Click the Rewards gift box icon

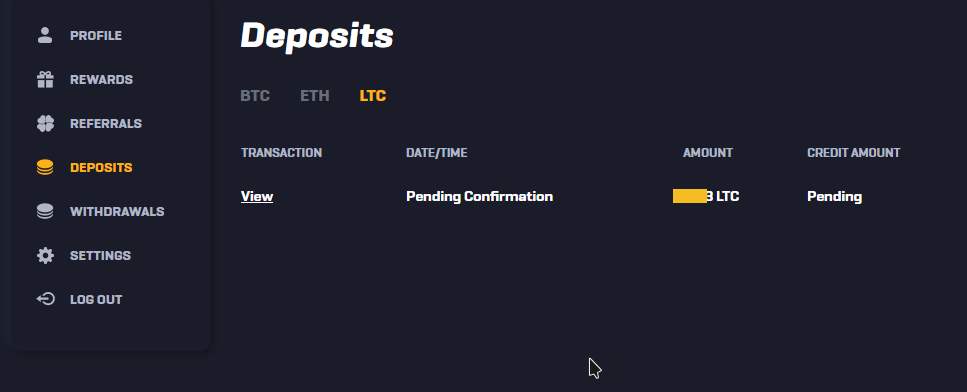point(45,80)
